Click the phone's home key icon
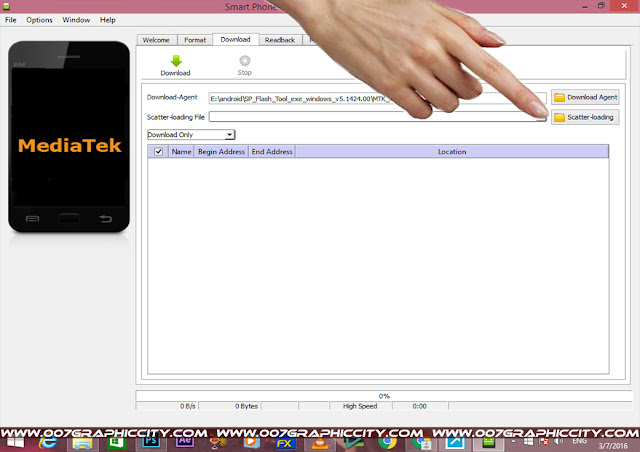640x452 pixels. pos(69,218)
